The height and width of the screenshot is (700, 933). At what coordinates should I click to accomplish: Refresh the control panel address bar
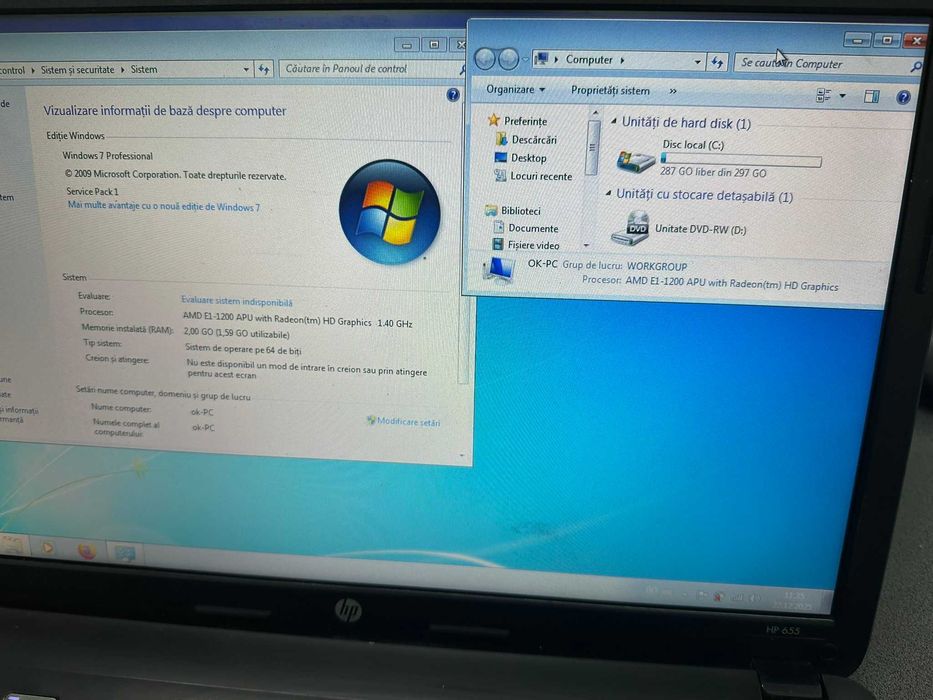(264, 69)
